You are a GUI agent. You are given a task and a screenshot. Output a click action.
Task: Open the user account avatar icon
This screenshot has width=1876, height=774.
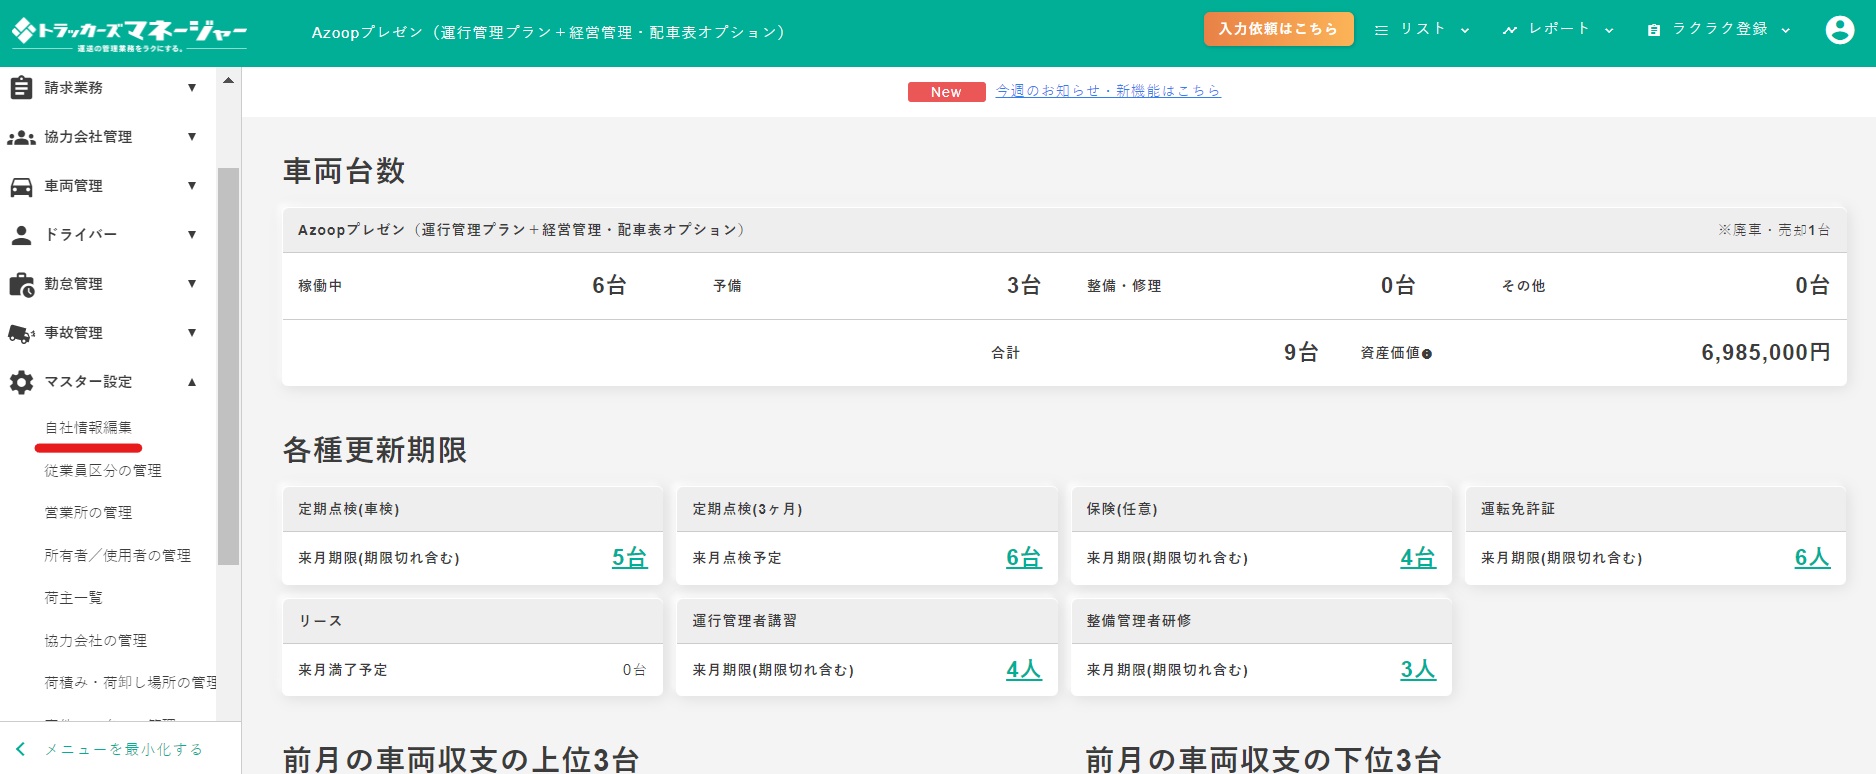point(1839,30)
